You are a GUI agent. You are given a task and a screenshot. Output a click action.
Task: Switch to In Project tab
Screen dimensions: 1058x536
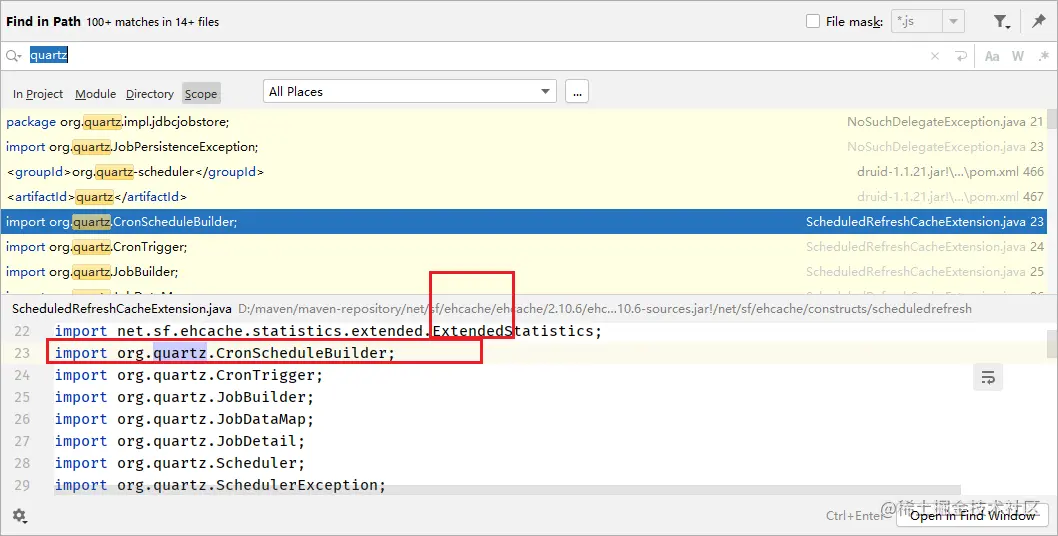[38, 94]
